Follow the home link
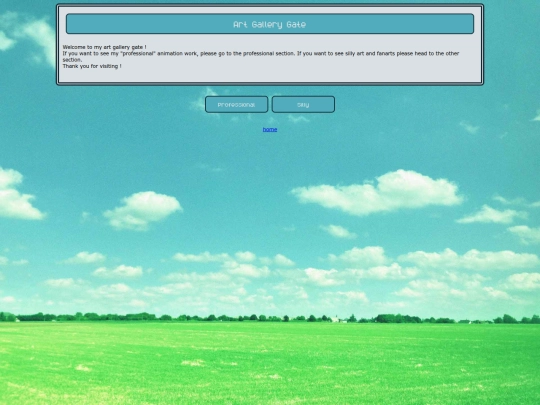The width and height of the screenshot is (540, 405). click(x=270, y=129)
